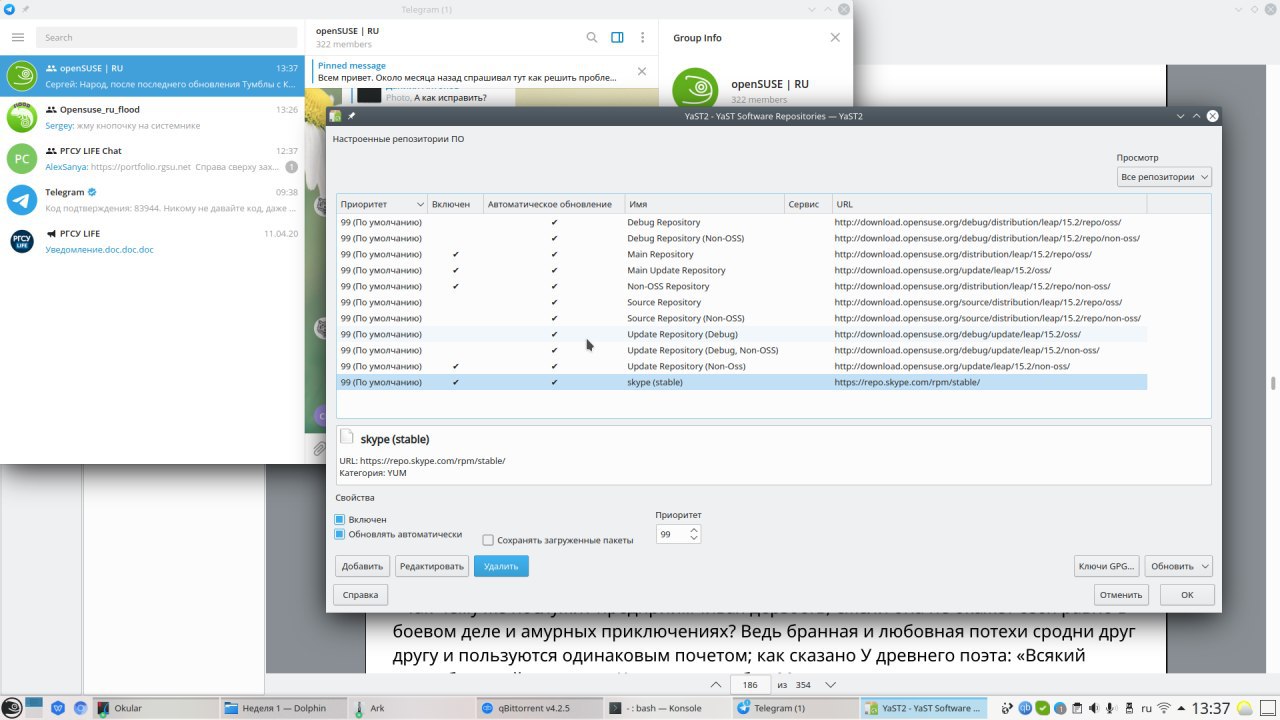This screenshot has height=720, width=1280.
Task: Toggle enabled checkmark of Update Repository (Non-Oss)
Action: pos(456,366)
